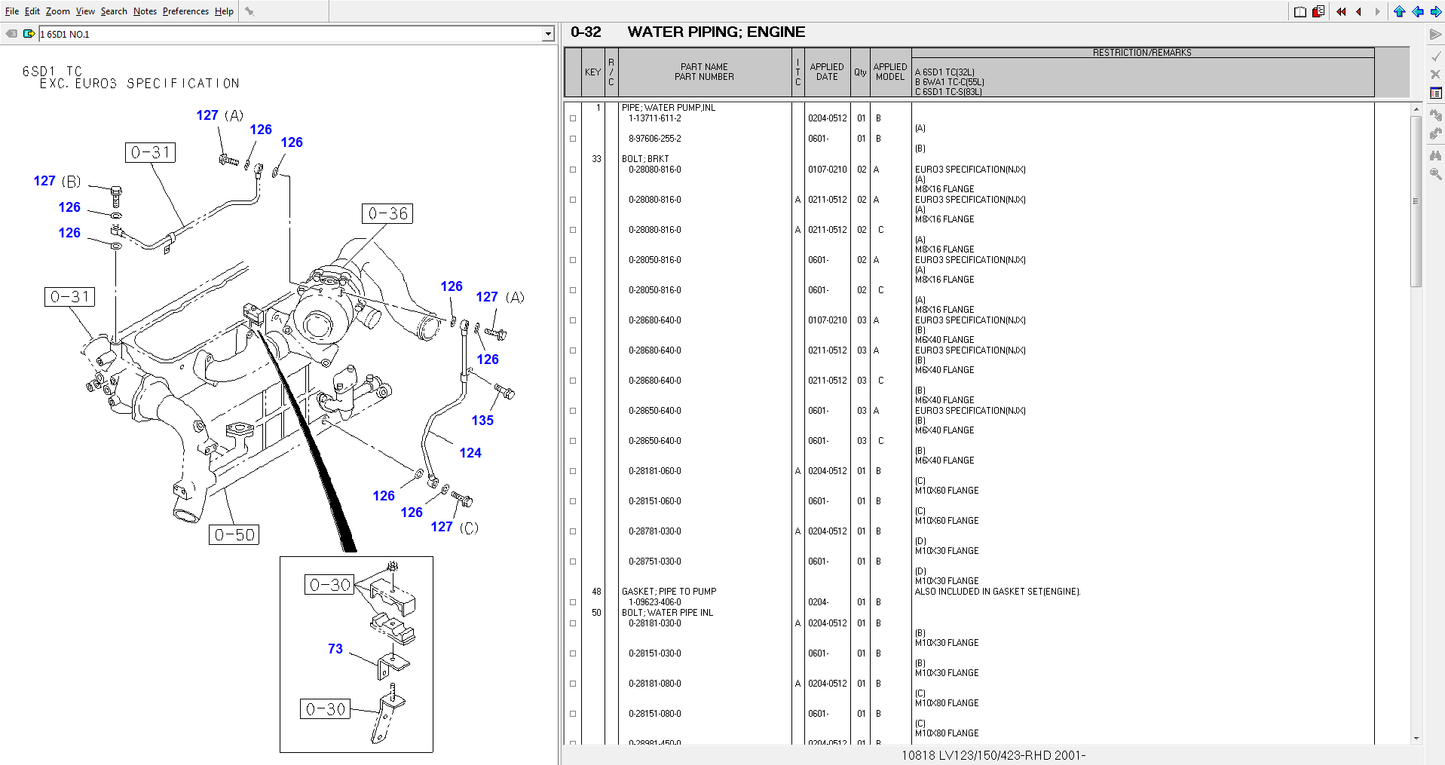
Task: Click the blue left back-arrow icon
Action: [x=1417, y=11]
